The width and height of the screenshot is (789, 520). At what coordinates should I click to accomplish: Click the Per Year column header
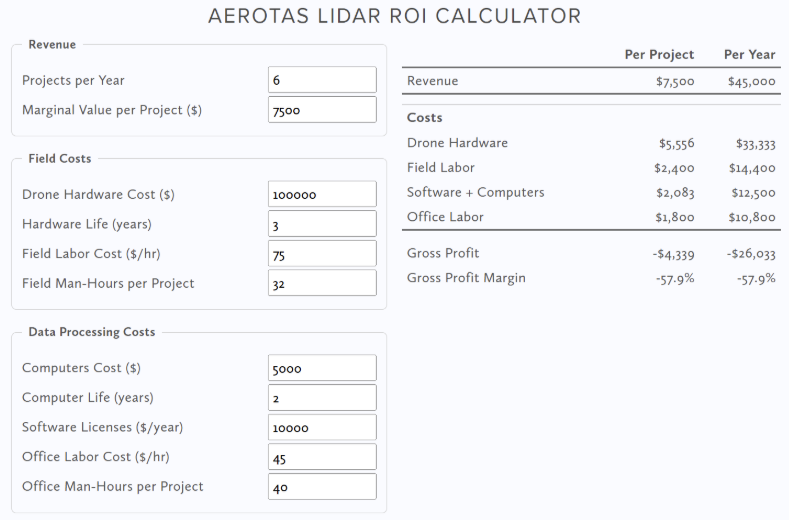point(749,55)
